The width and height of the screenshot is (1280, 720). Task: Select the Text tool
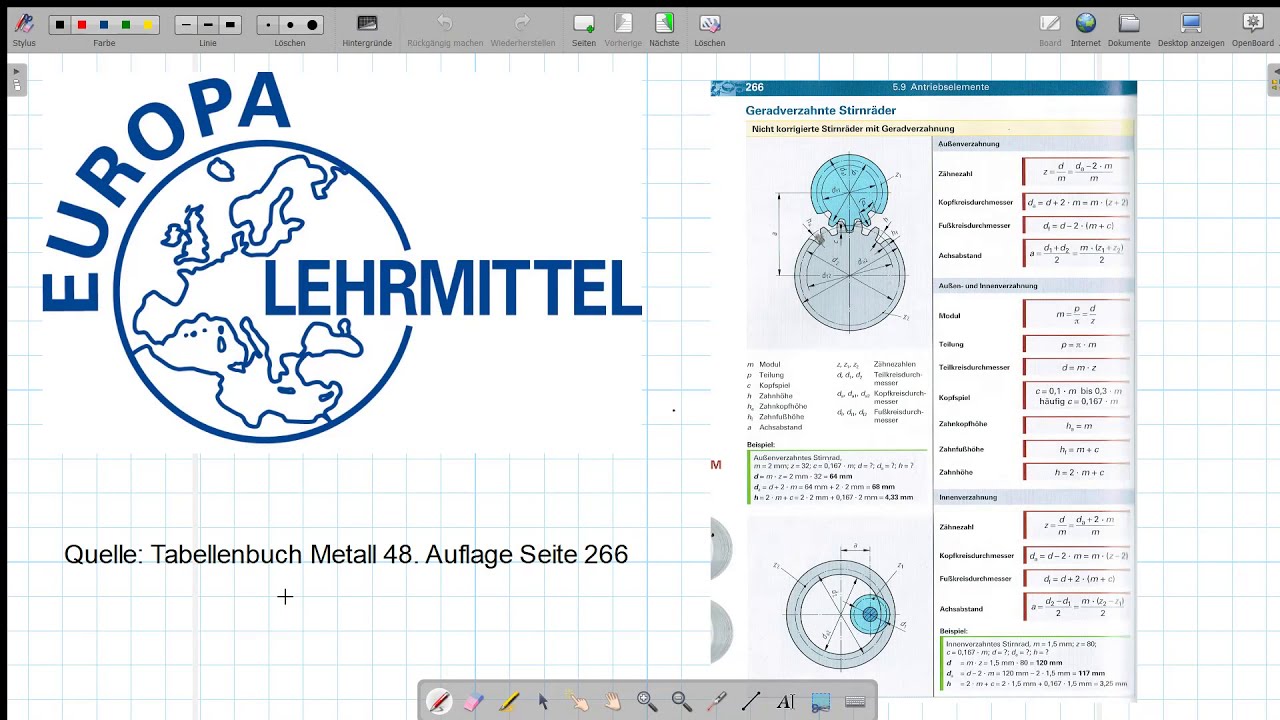point(786,702)
